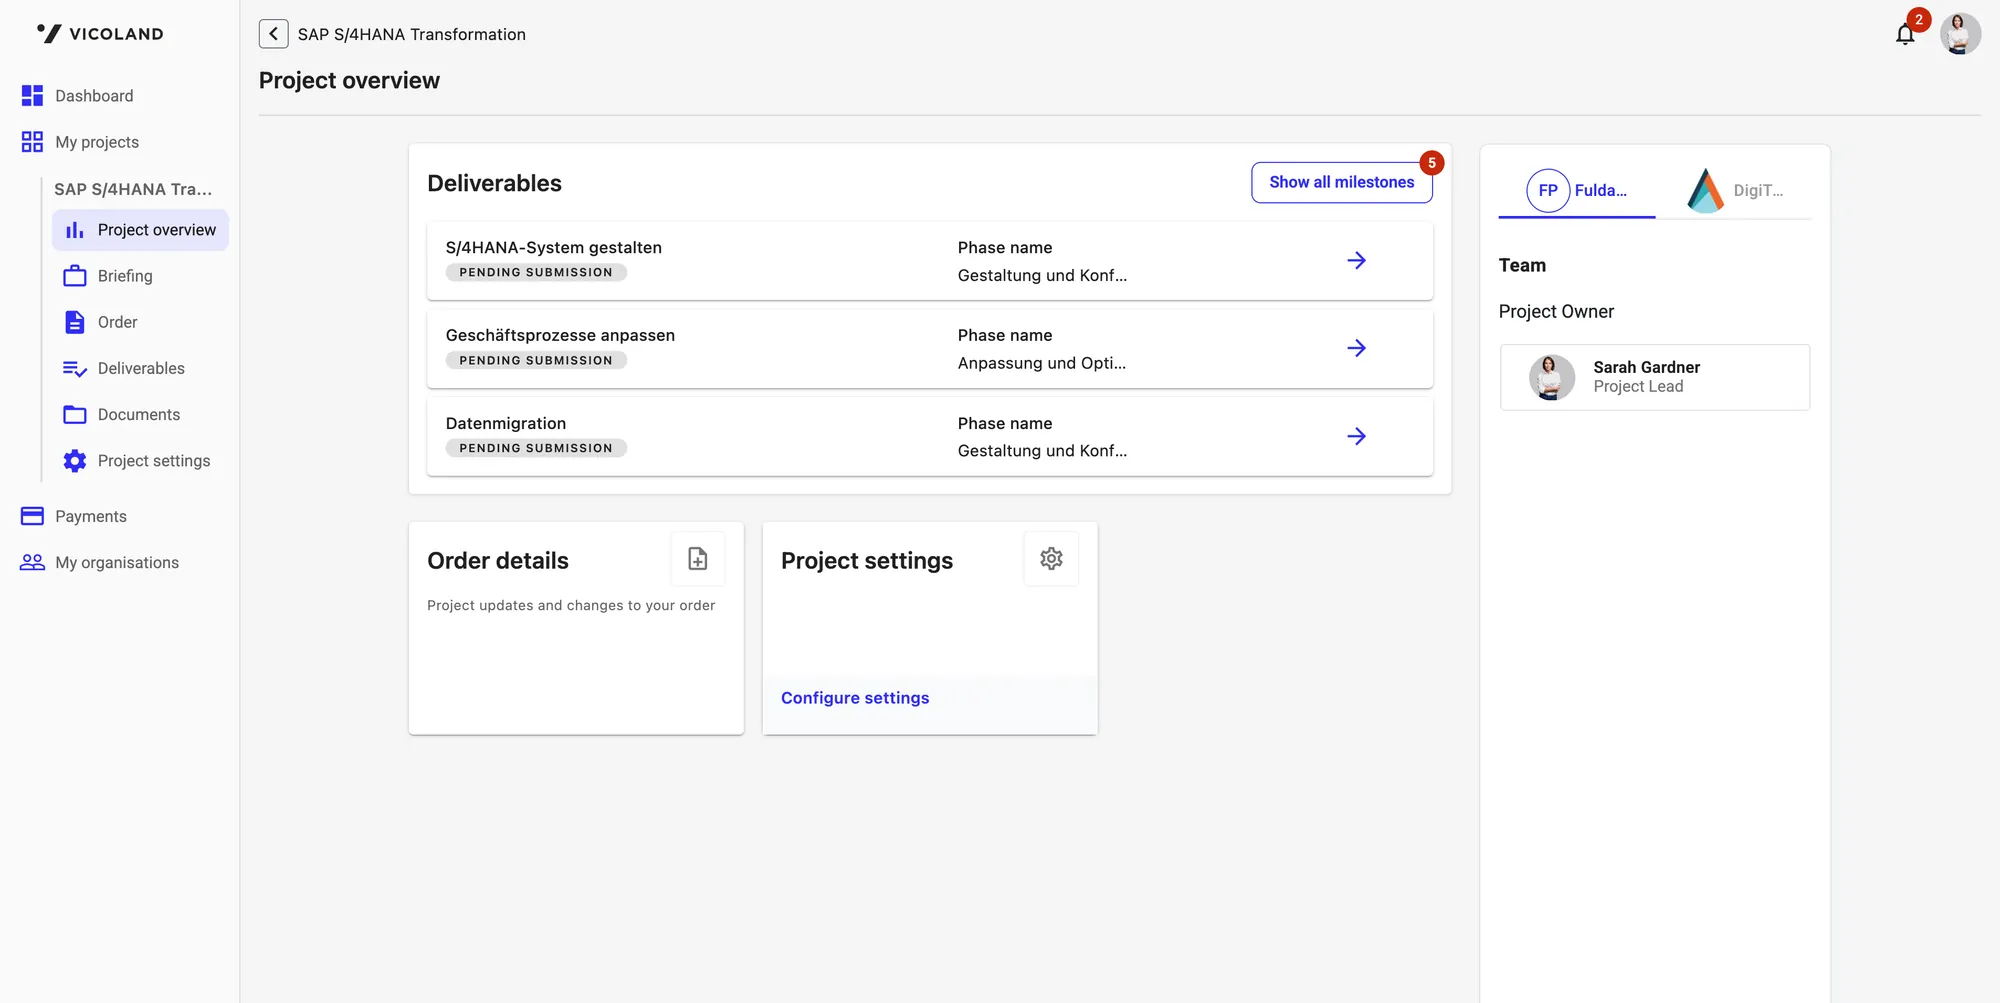Click the Documents folder icon
The height and width of the screenshot is (1003, 2000).
pyautogui.click(x=75, y=415)
